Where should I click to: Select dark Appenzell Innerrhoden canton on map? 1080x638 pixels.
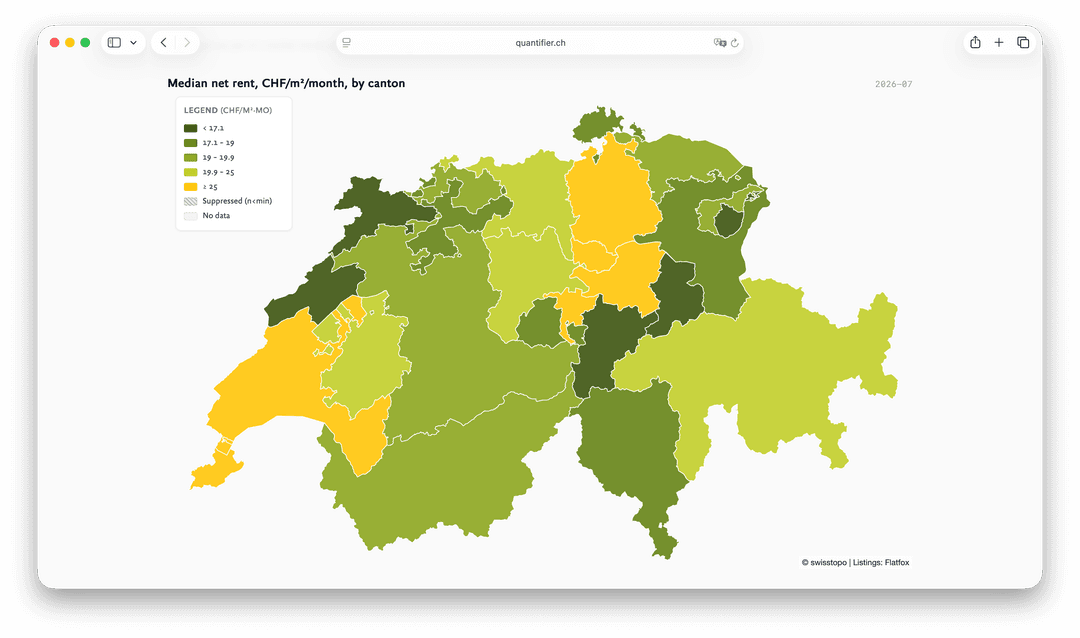tap(727, 222)
